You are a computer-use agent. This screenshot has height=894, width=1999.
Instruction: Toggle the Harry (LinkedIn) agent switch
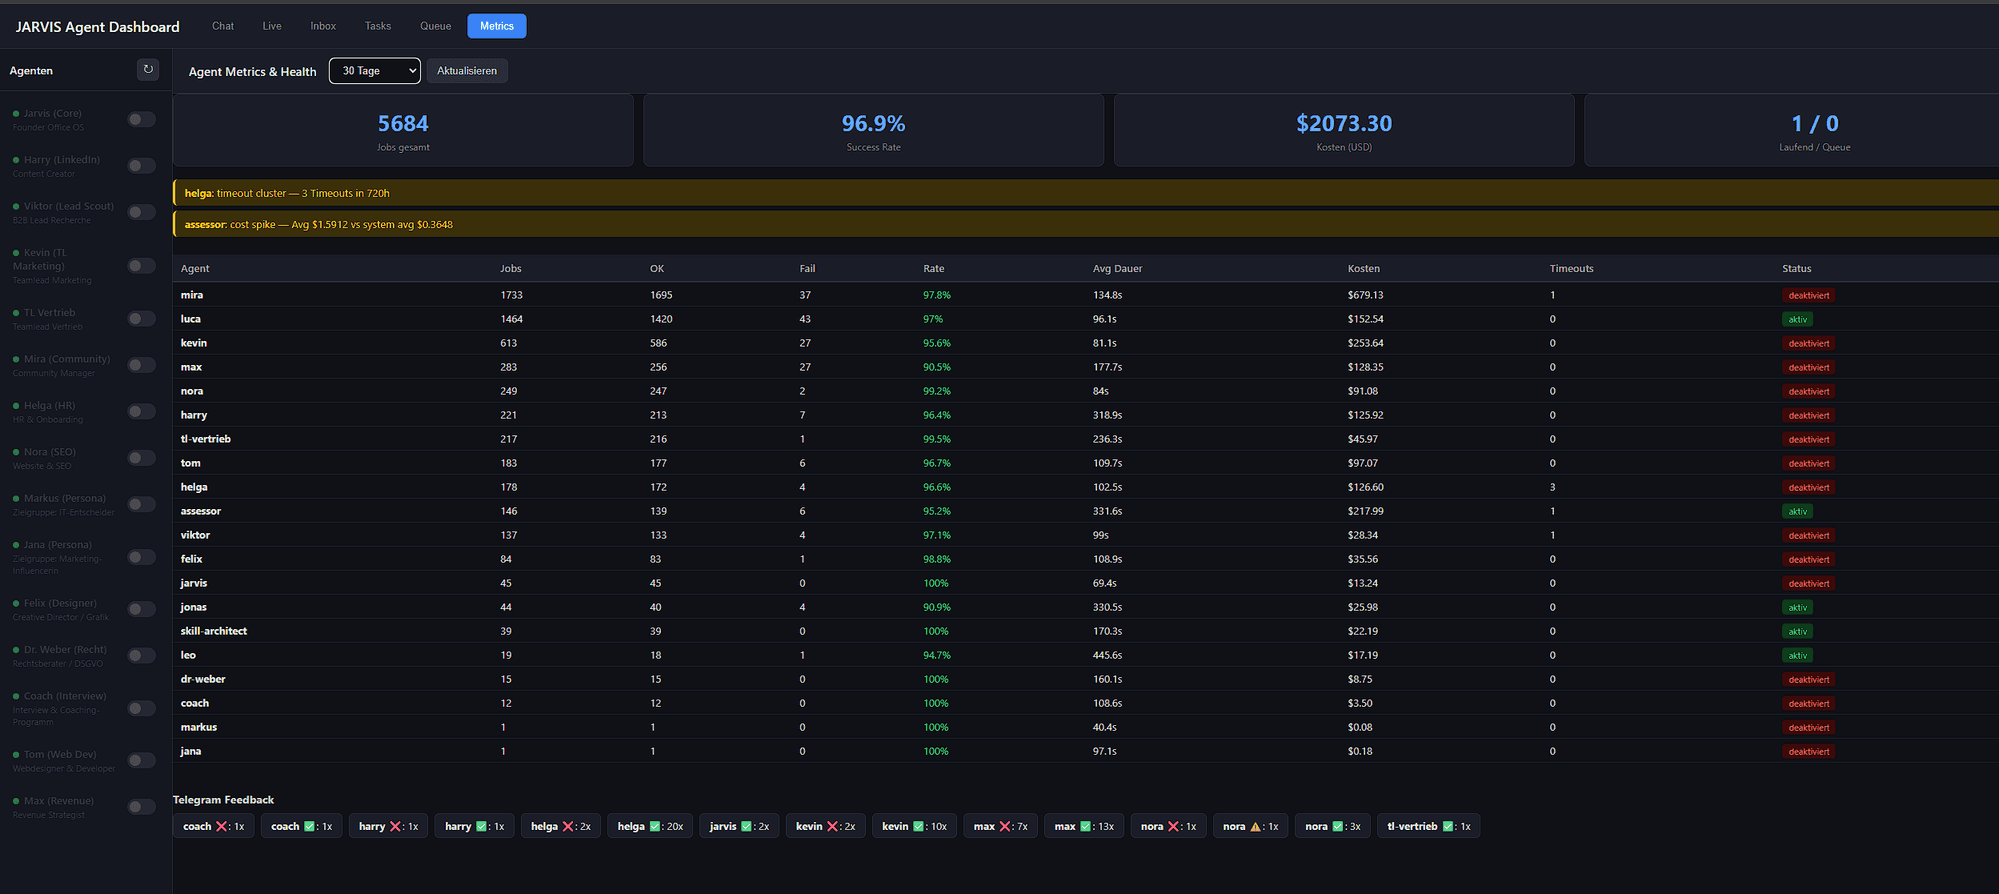pyautogui.click(x=142, y=166)
